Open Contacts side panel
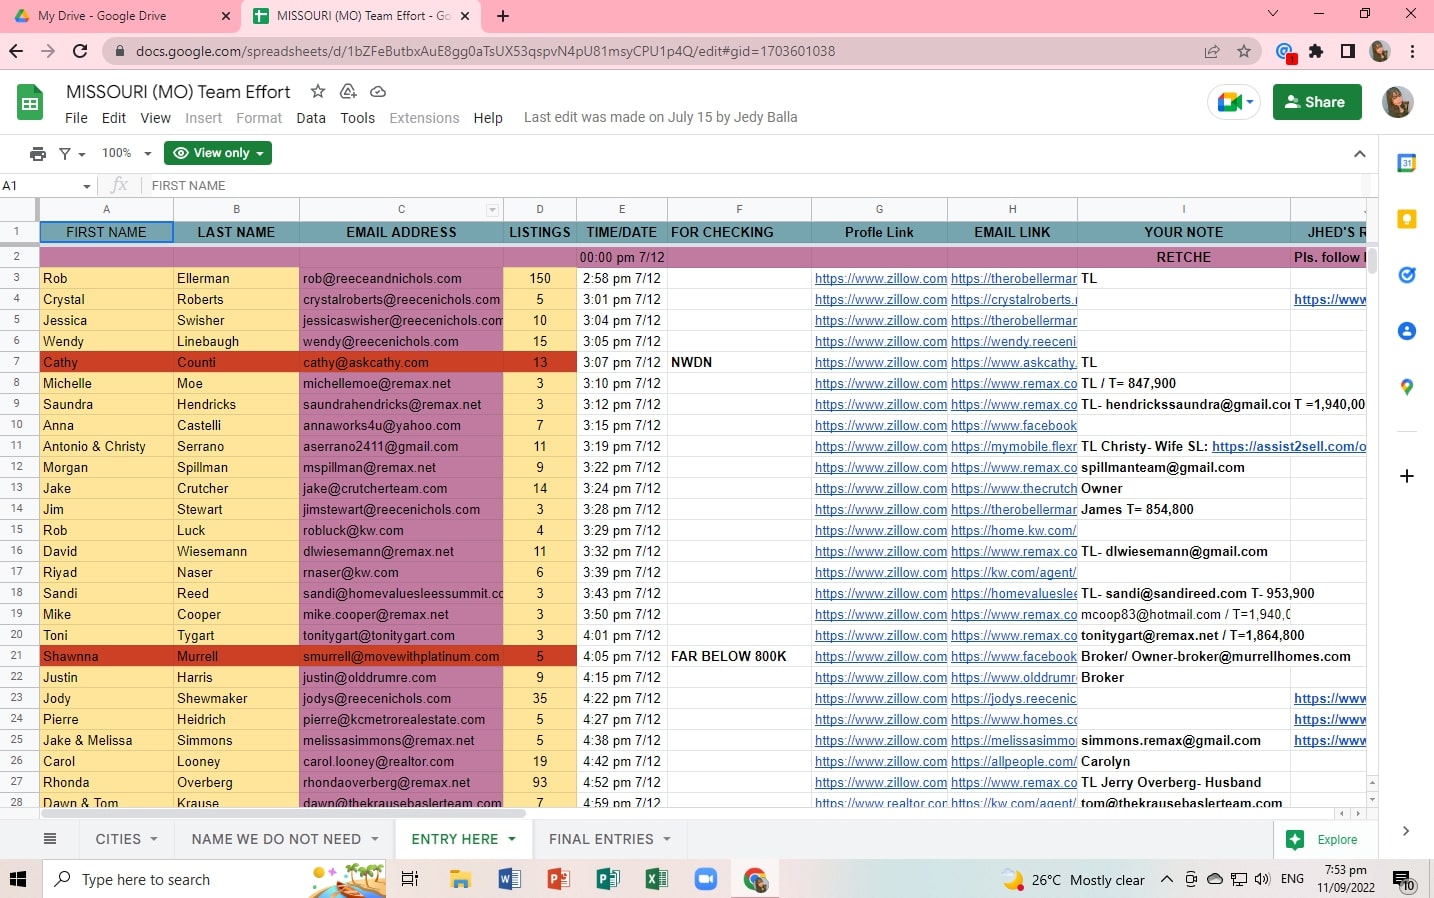Viewport: 1434px width, 898px height. (1407, 331)
